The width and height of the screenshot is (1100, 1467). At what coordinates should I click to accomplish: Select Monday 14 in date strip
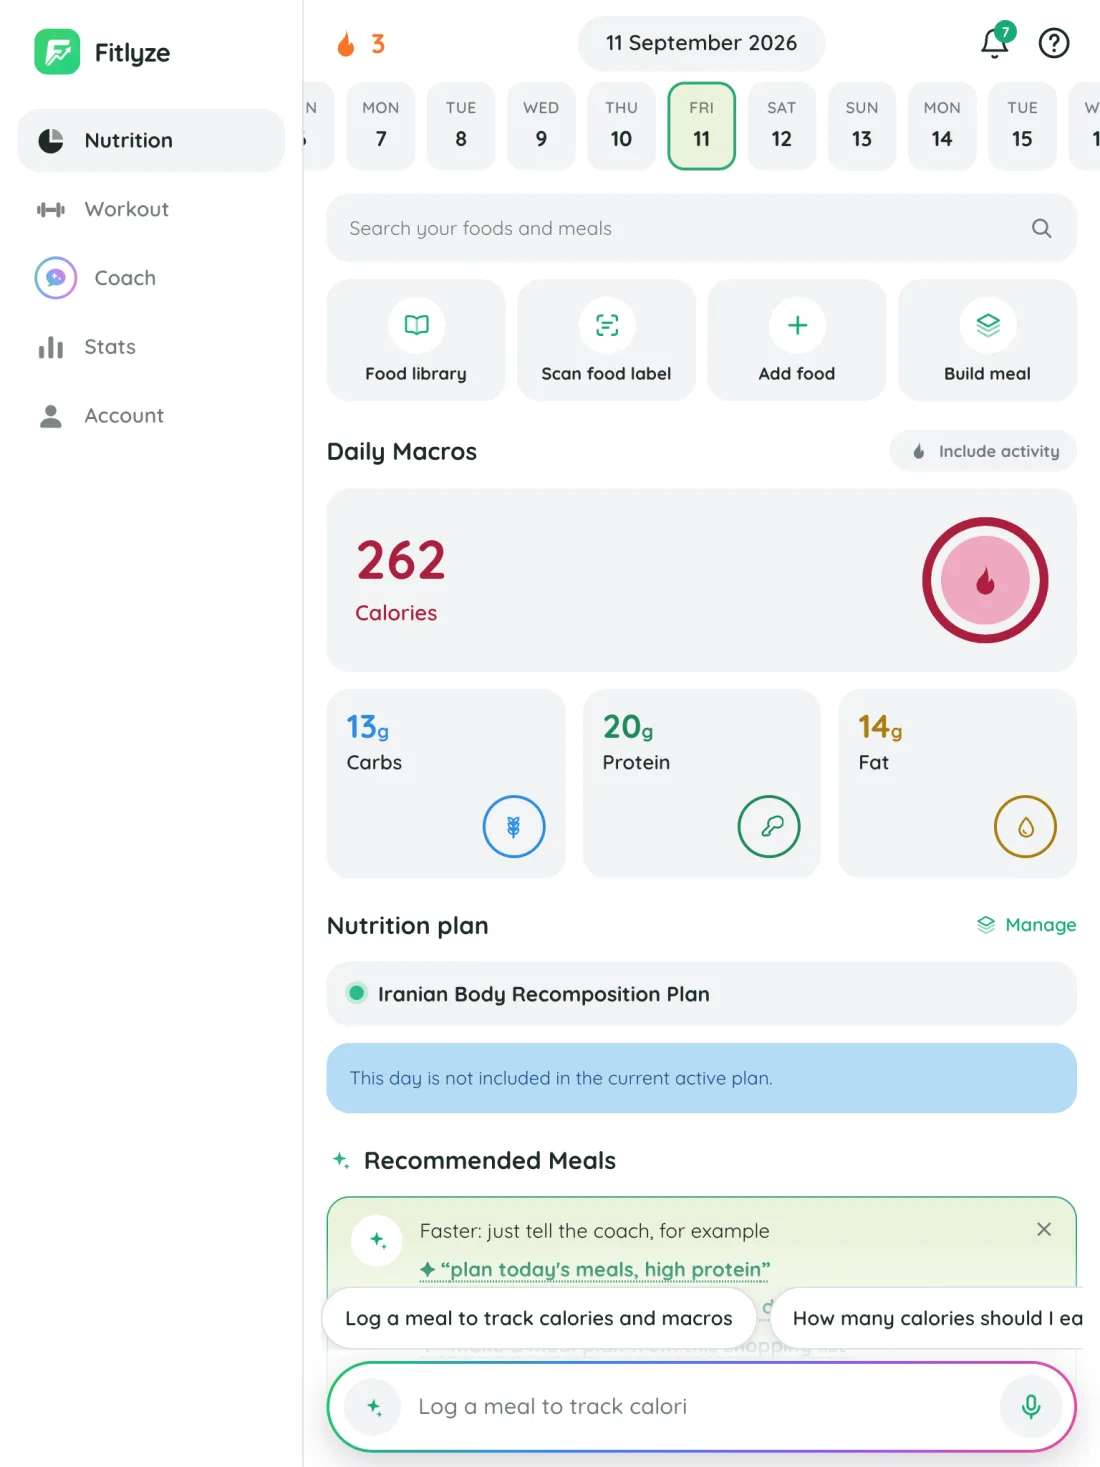coord(942,126)
